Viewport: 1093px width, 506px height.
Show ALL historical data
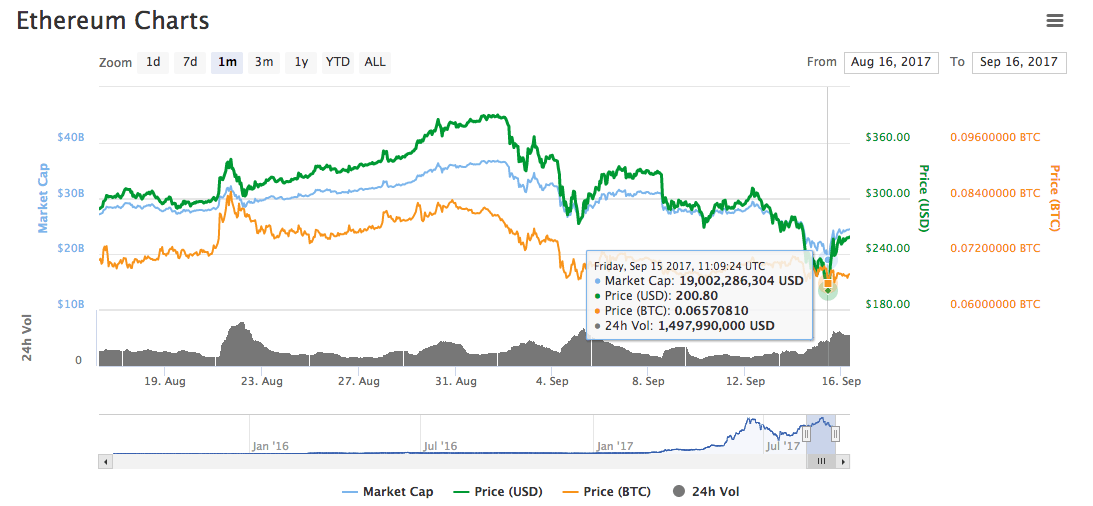(375, 62)
